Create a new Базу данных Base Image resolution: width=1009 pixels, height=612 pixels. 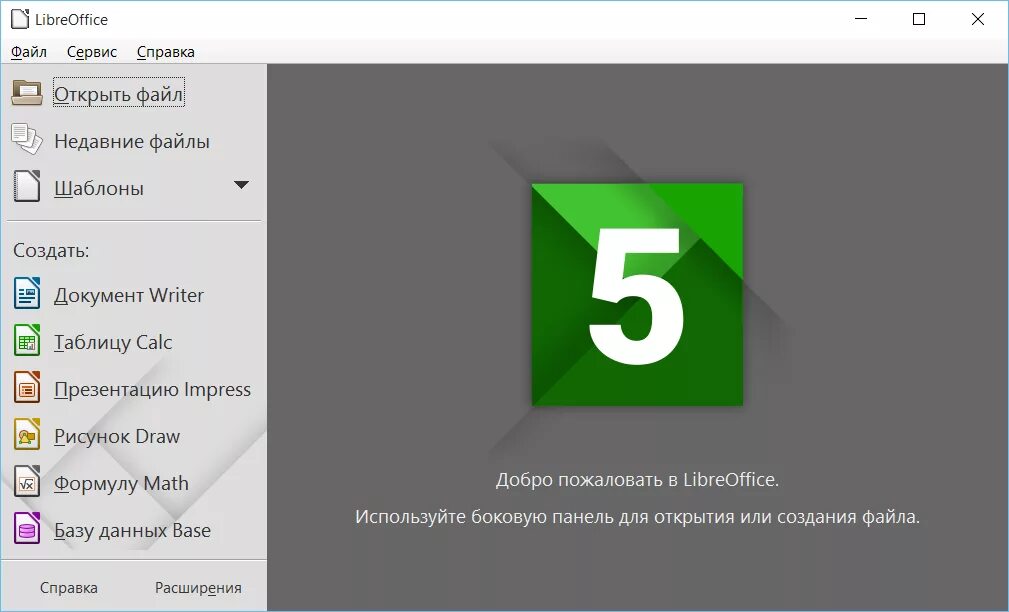(133, 530)
